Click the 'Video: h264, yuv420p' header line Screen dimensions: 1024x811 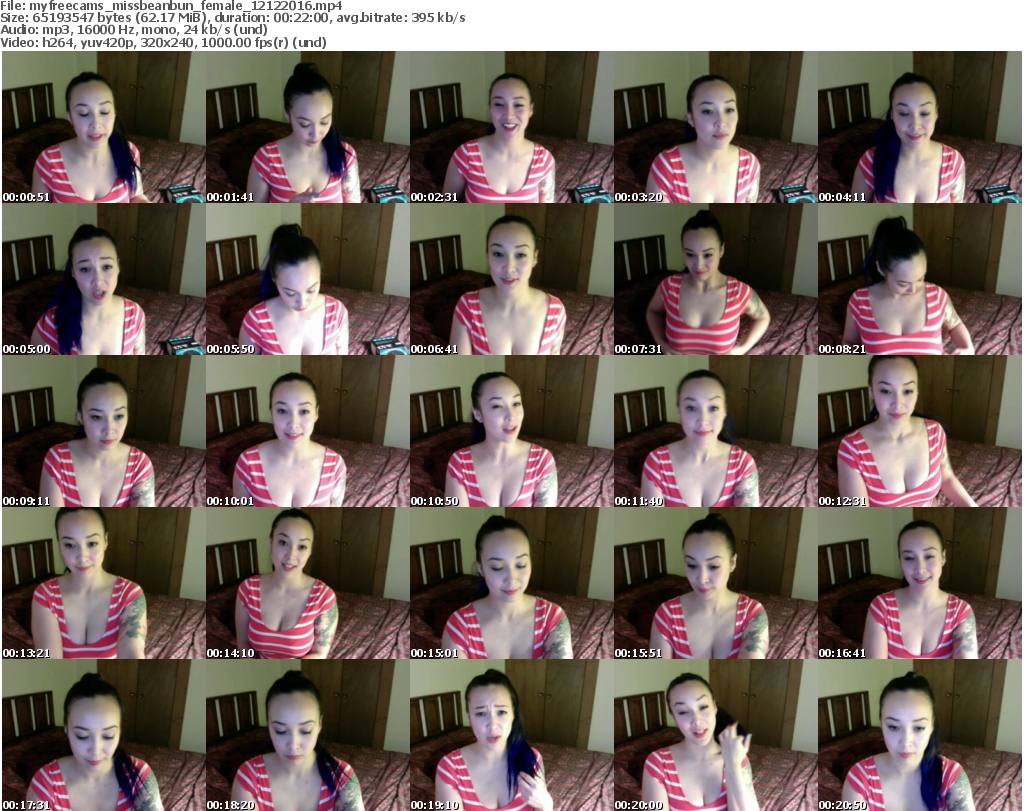(x=163, y=42)
